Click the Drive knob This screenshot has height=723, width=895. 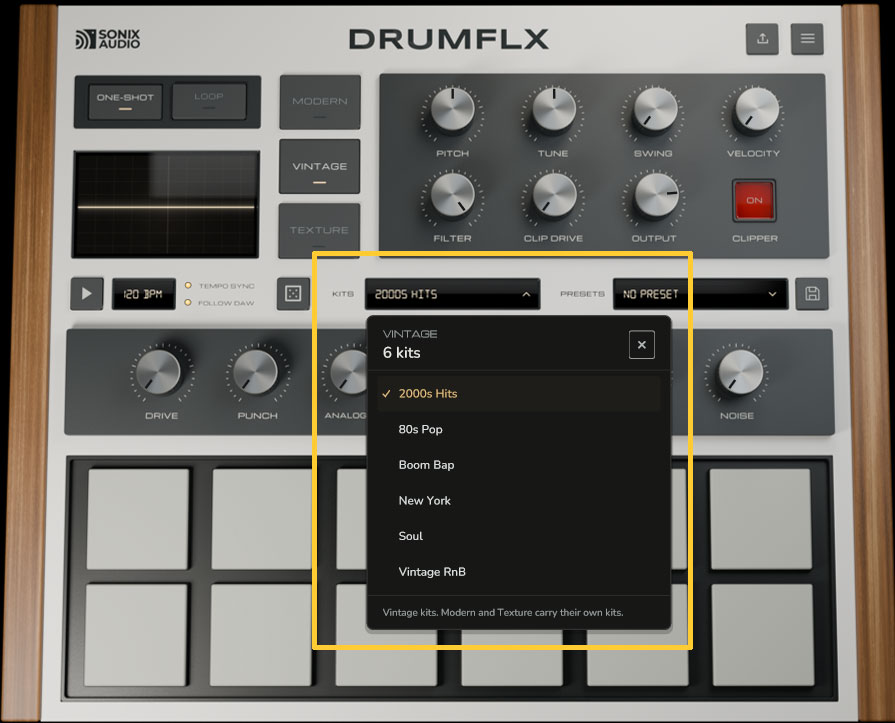(x=160, y=372)
